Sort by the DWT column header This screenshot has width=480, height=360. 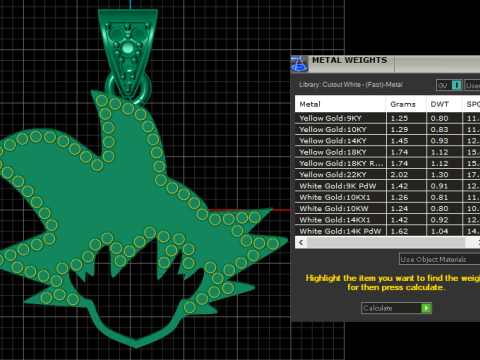(444, 104)
